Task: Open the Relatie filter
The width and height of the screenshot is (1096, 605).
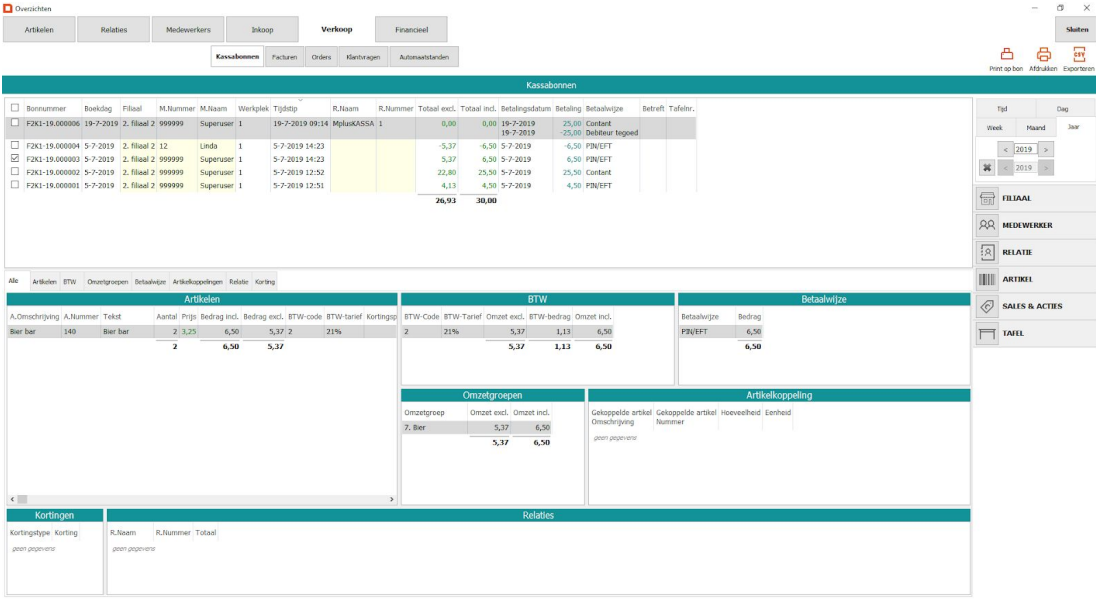Action: [x=1034, y=252]
